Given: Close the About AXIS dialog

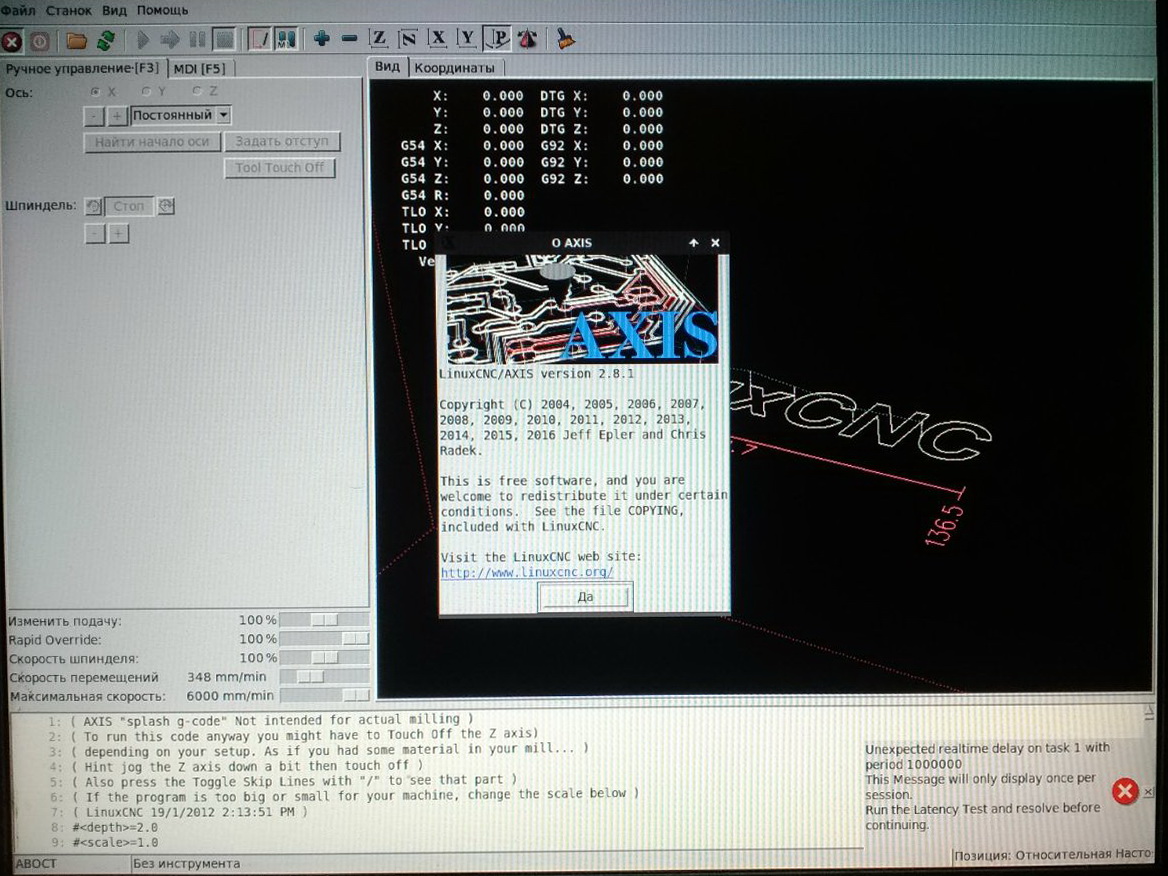Looking at the screenshot, I should coord(715,243).
